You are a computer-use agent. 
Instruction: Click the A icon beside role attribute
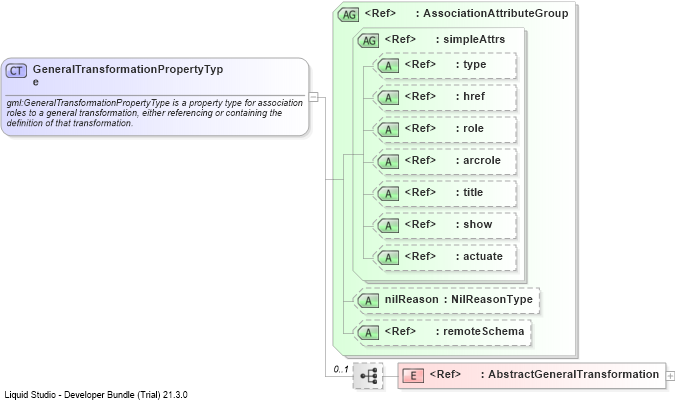[388, 130]
